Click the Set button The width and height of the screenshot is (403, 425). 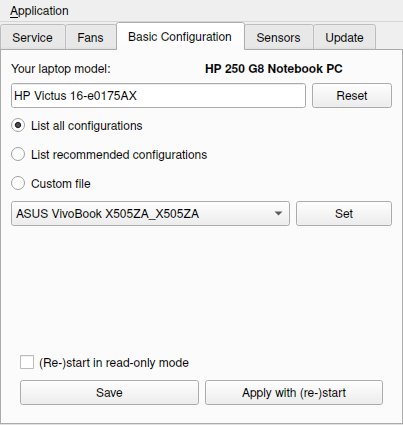(344, 213)
